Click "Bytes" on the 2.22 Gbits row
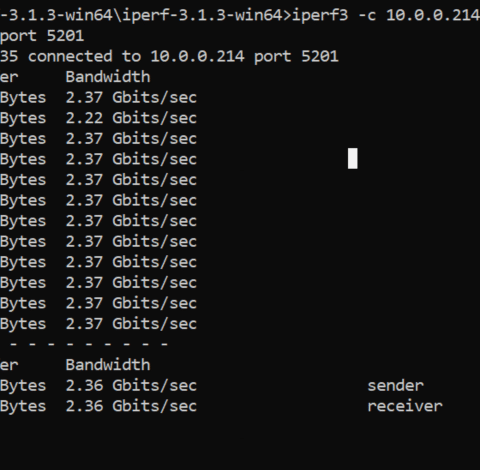Viewport: 480px width, 470px height. [23, 118]
